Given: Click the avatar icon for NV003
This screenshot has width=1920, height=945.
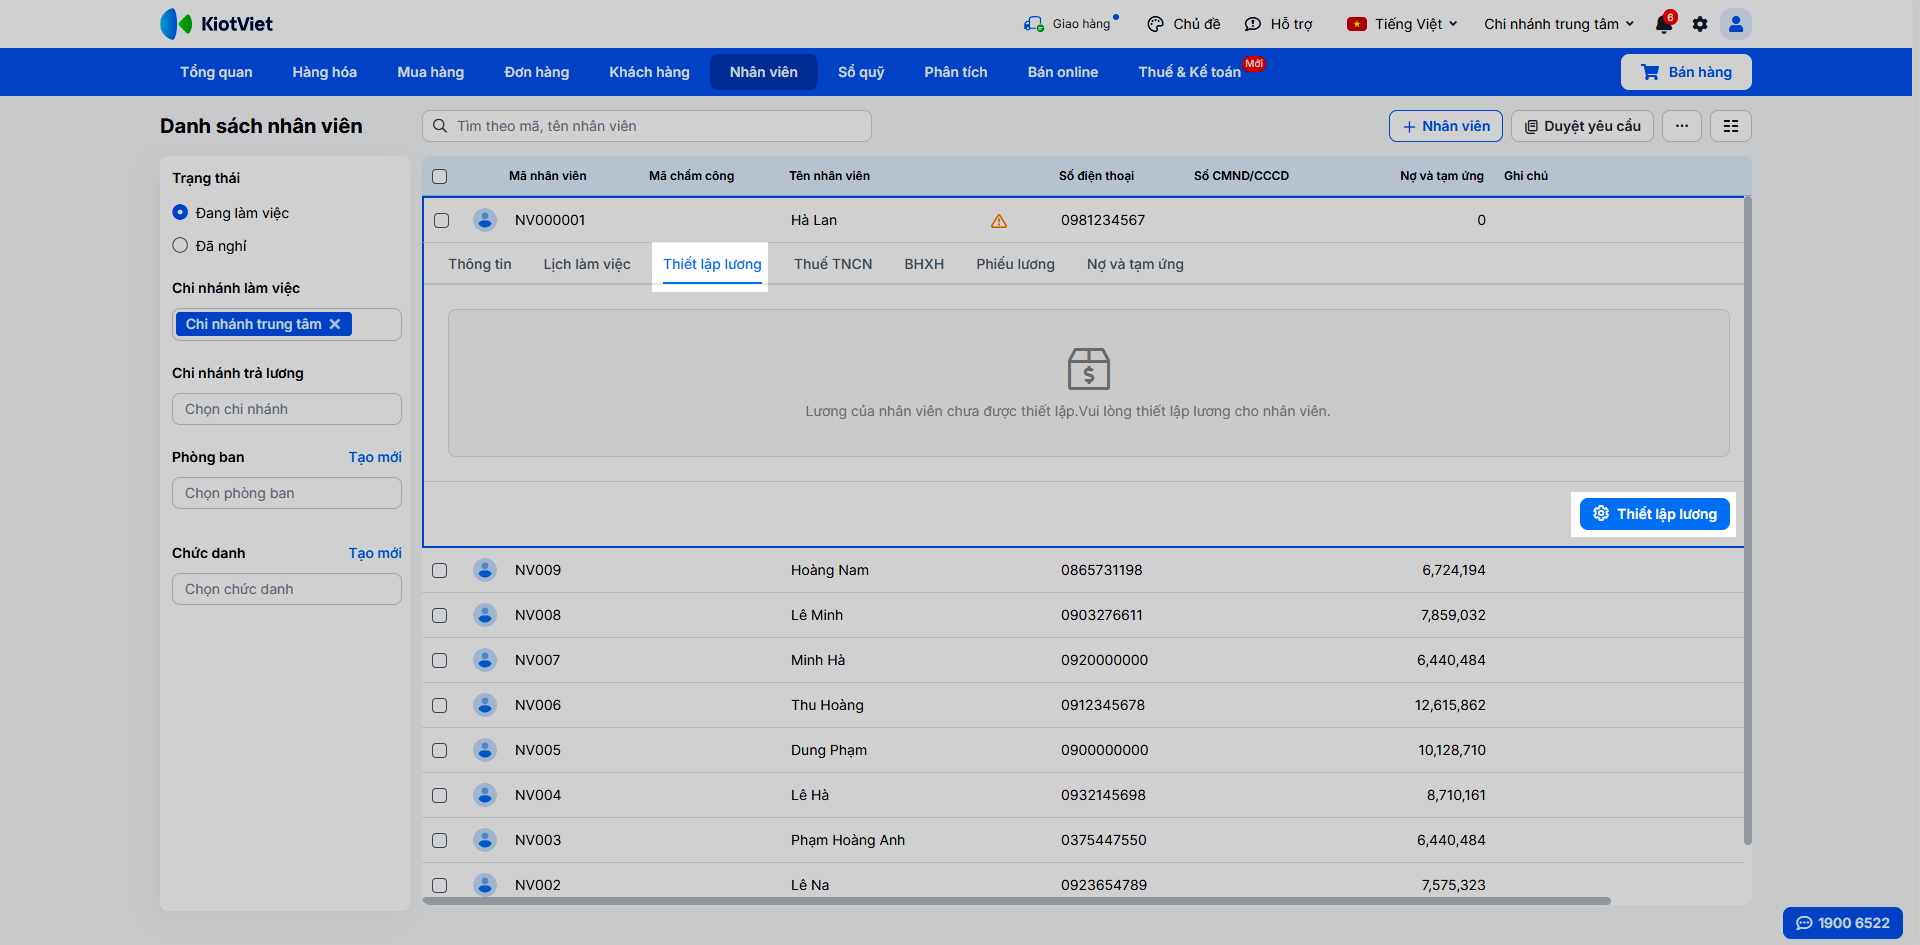Looking at the screenshot, I should point(485,840).
